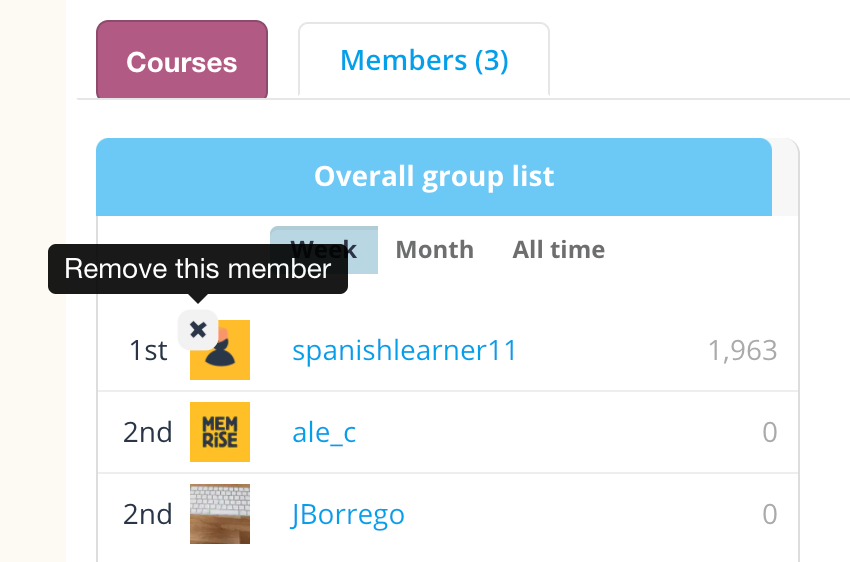Click the 2nd rank beside ale_c
This screenshot has width=850, height=562.
tap(148, 433)
